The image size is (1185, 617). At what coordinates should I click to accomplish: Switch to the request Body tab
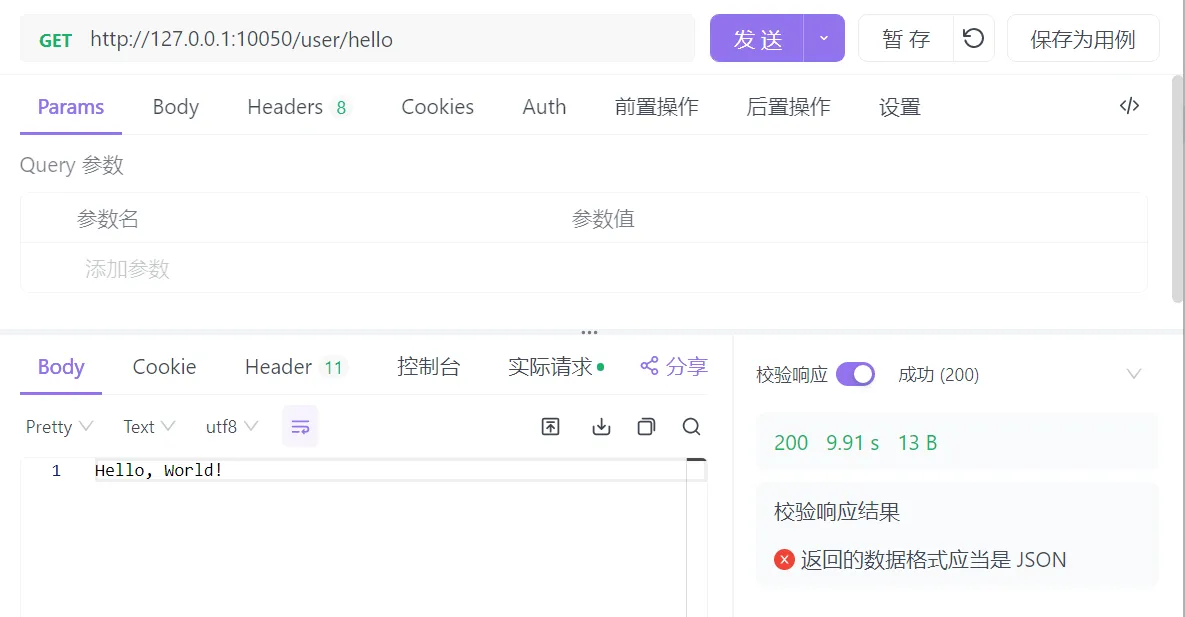click(x=175, y=107)
